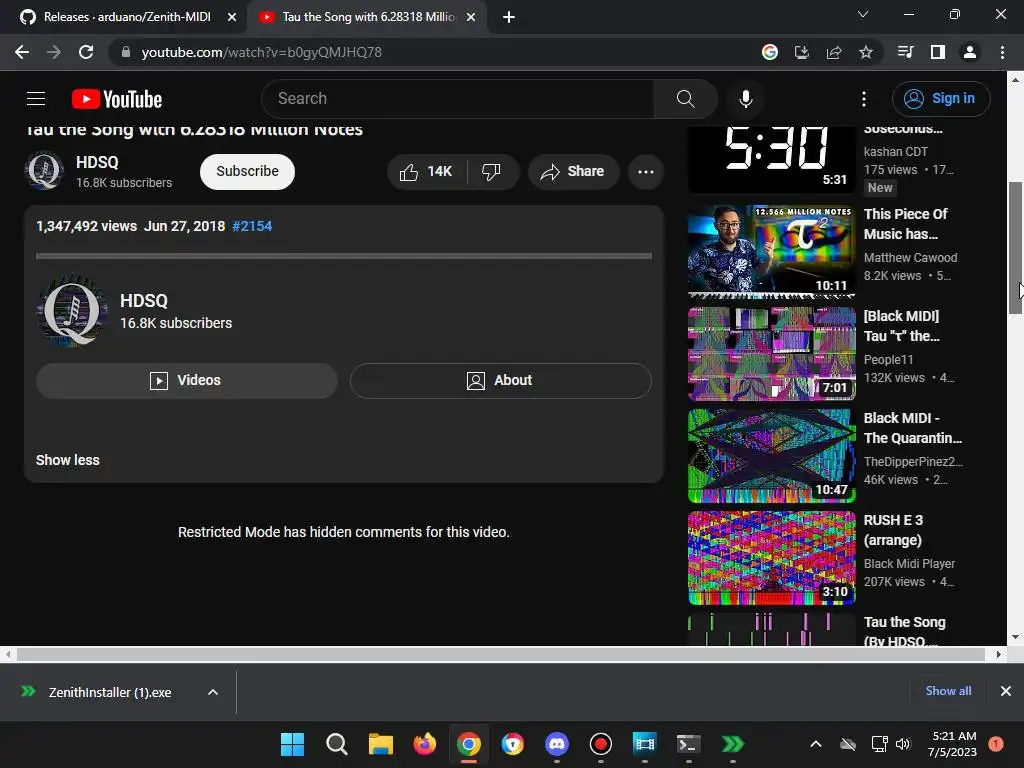
Task: Click the browser back arrow
Action: (x=22, y=52)
